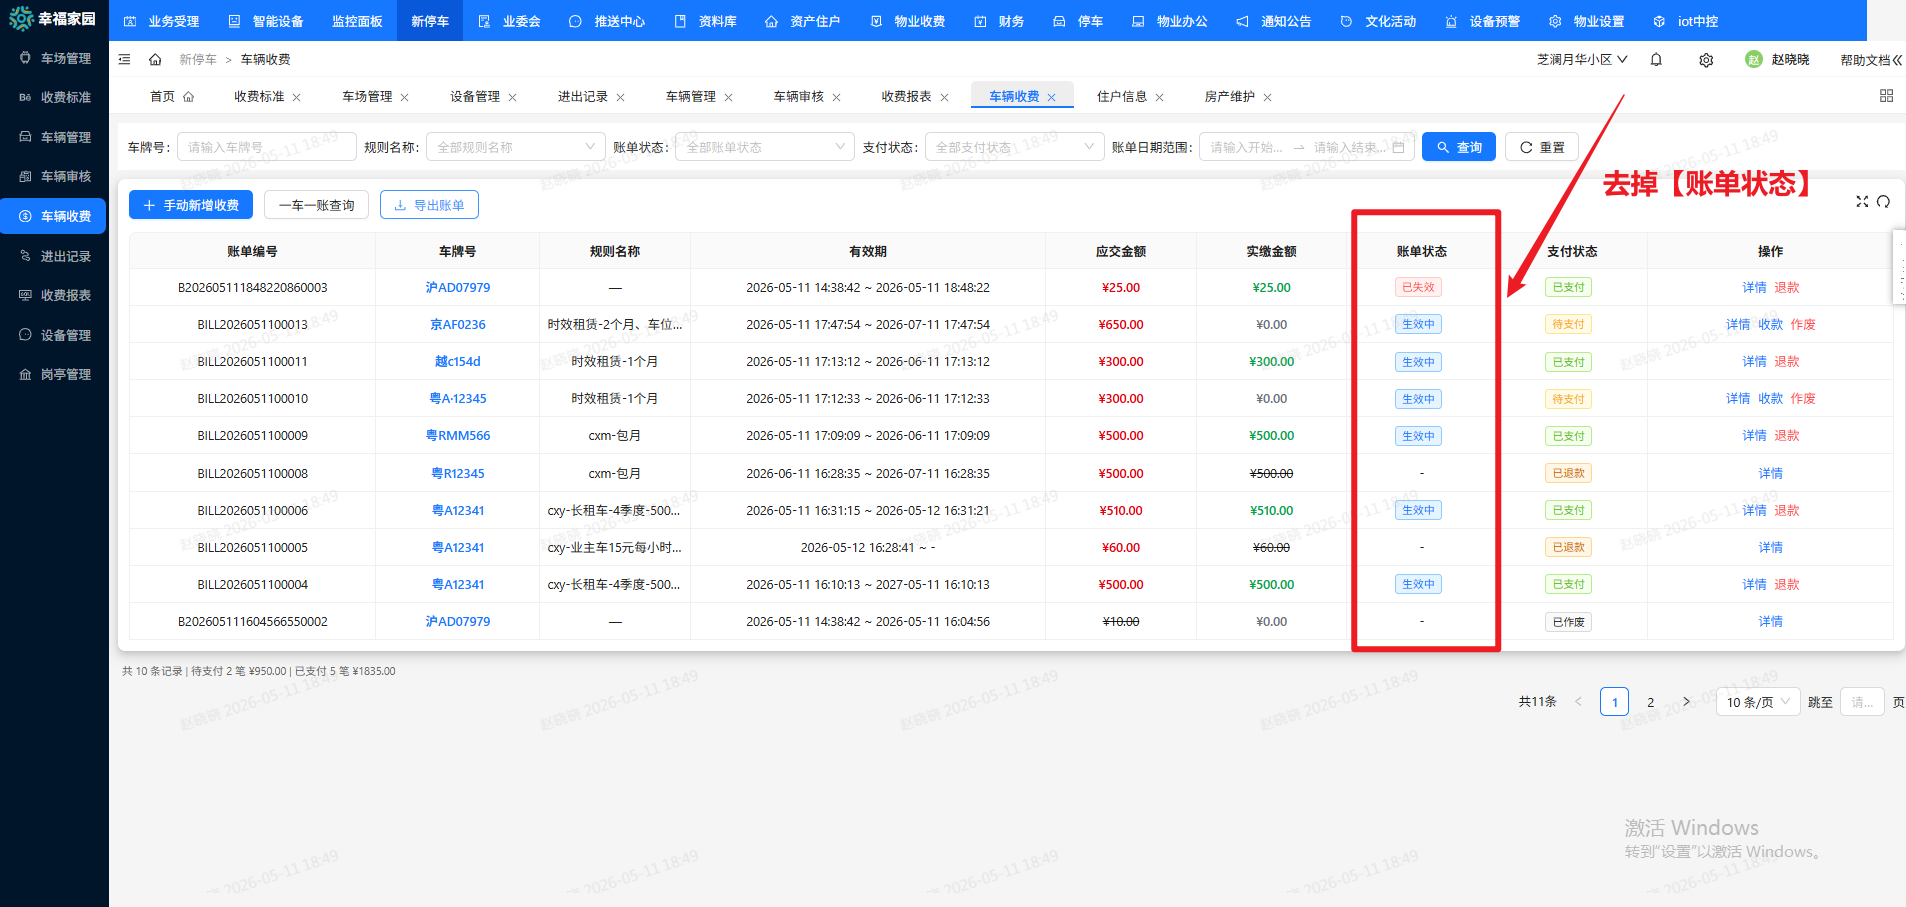Open plate link 粤RMM566
The width and height of the screenshot is (1906, 907).
click(458, 436)
